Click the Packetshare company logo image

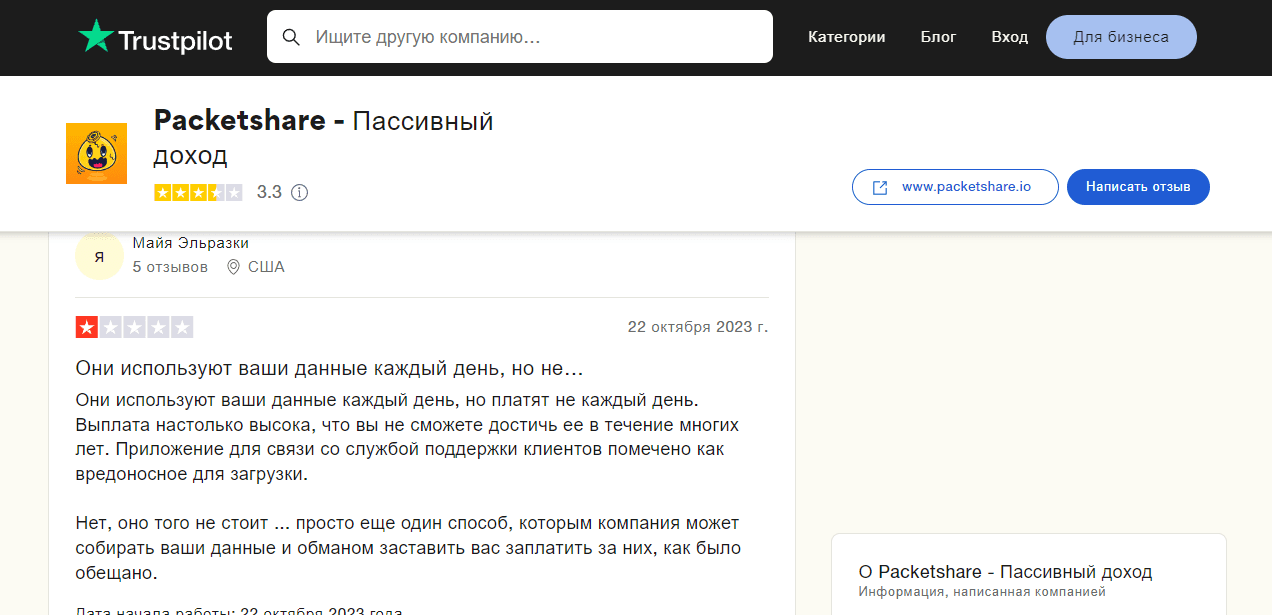coord(96,153)
